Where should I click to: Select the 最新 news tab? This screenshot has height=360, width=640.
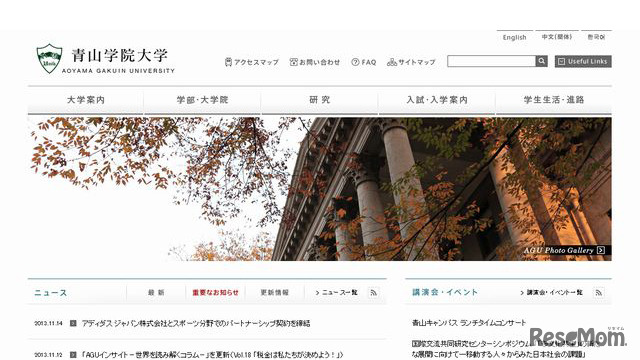point(156,293)
